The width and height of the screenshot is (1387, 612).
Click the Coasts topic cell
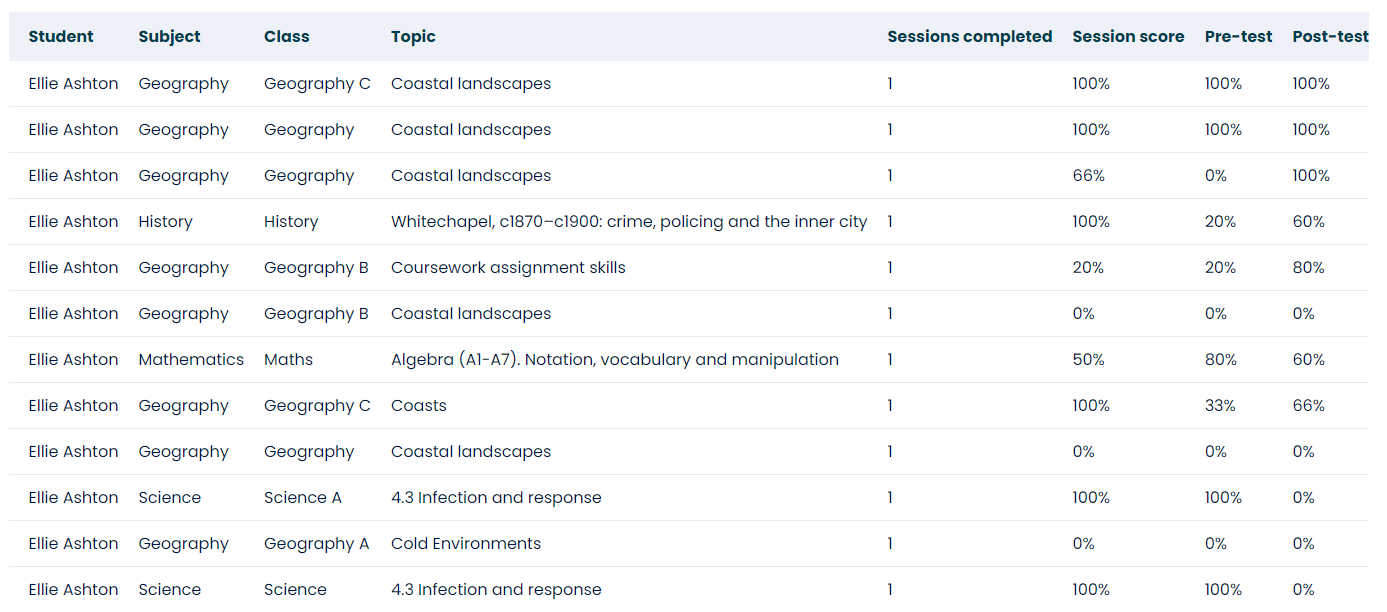[x=419, y=406]
